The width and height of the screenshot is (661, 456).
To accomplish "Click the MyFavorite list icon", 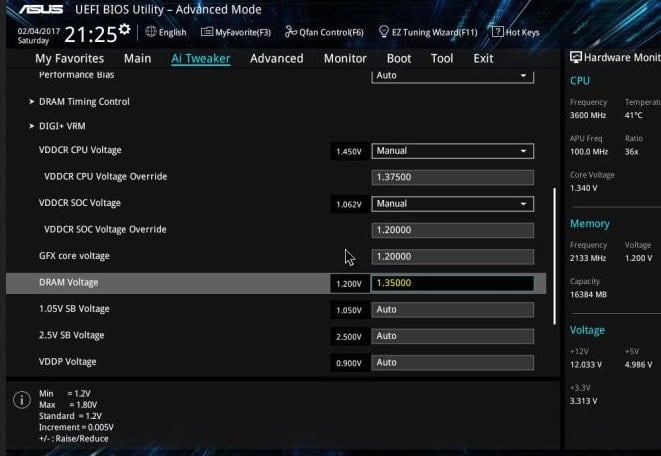I will pos(207,32).
